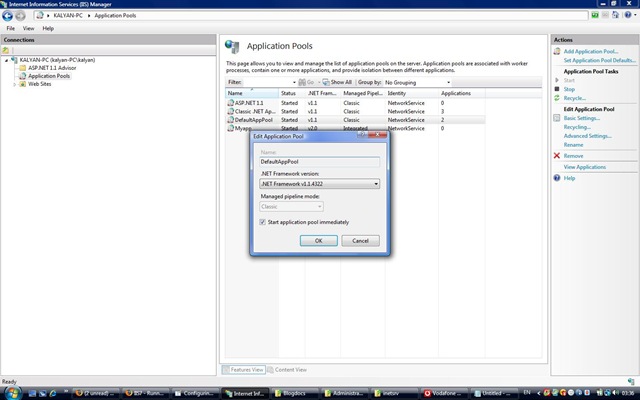The height and width of the screenshot is (400, 640).
Task: Sort by the Applications column header
Action: (462, 93)
